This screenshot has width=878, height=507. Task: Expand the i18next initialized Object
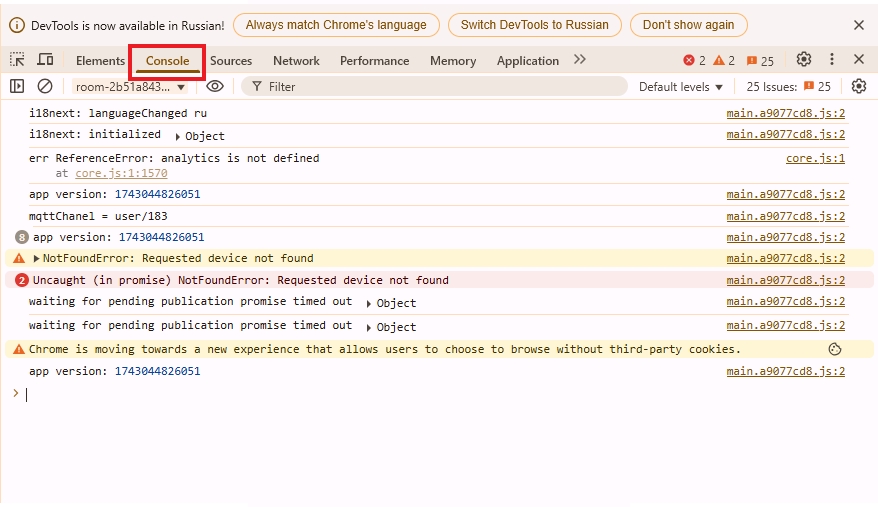(x=178, y=136)
